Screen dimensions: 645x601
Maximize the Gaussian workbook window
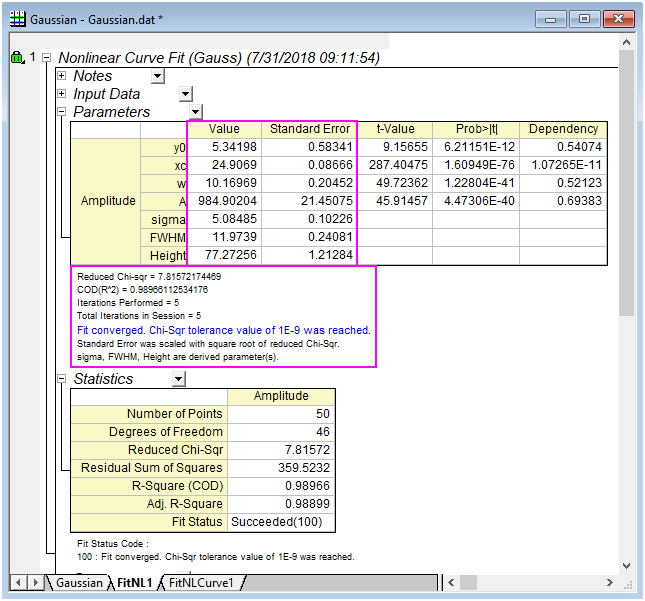(x=585, y=18)
